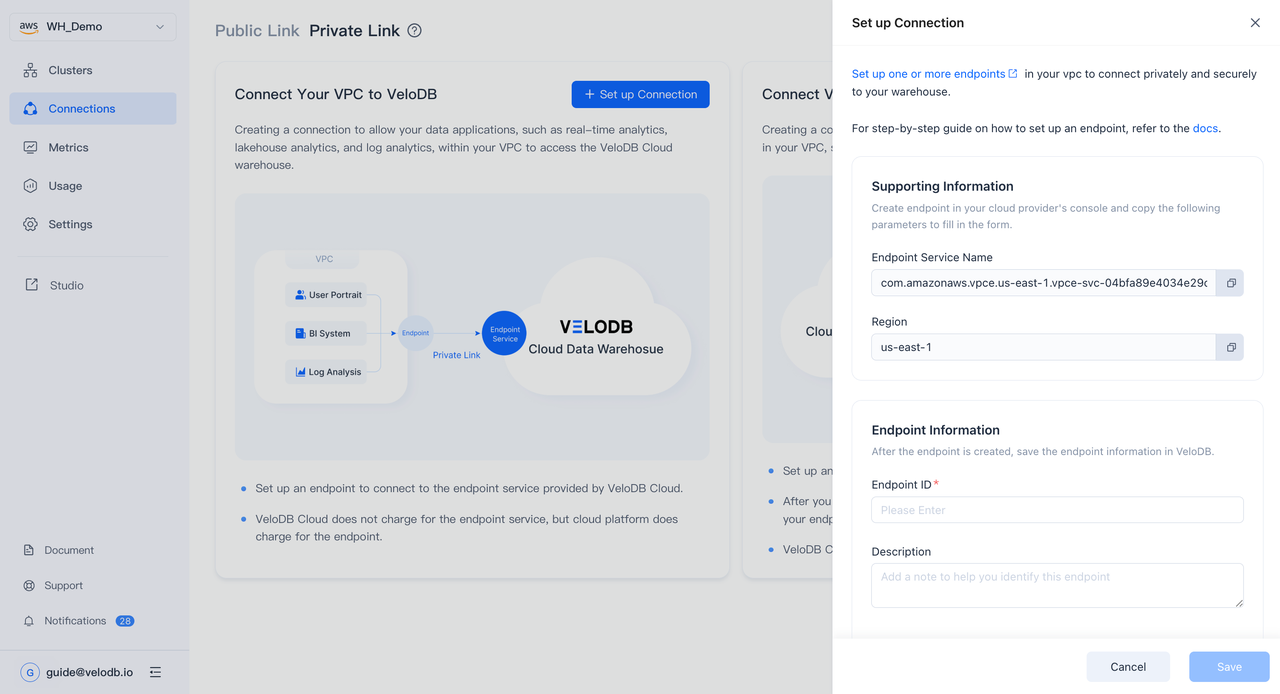Go to the Usage section
Viewport: 1280px width, 694px height.
point(65,186)
